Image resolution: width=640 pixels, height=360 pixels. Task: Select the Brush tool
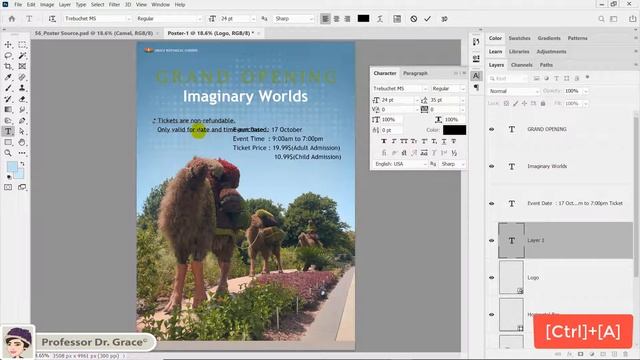coord(8,88)
